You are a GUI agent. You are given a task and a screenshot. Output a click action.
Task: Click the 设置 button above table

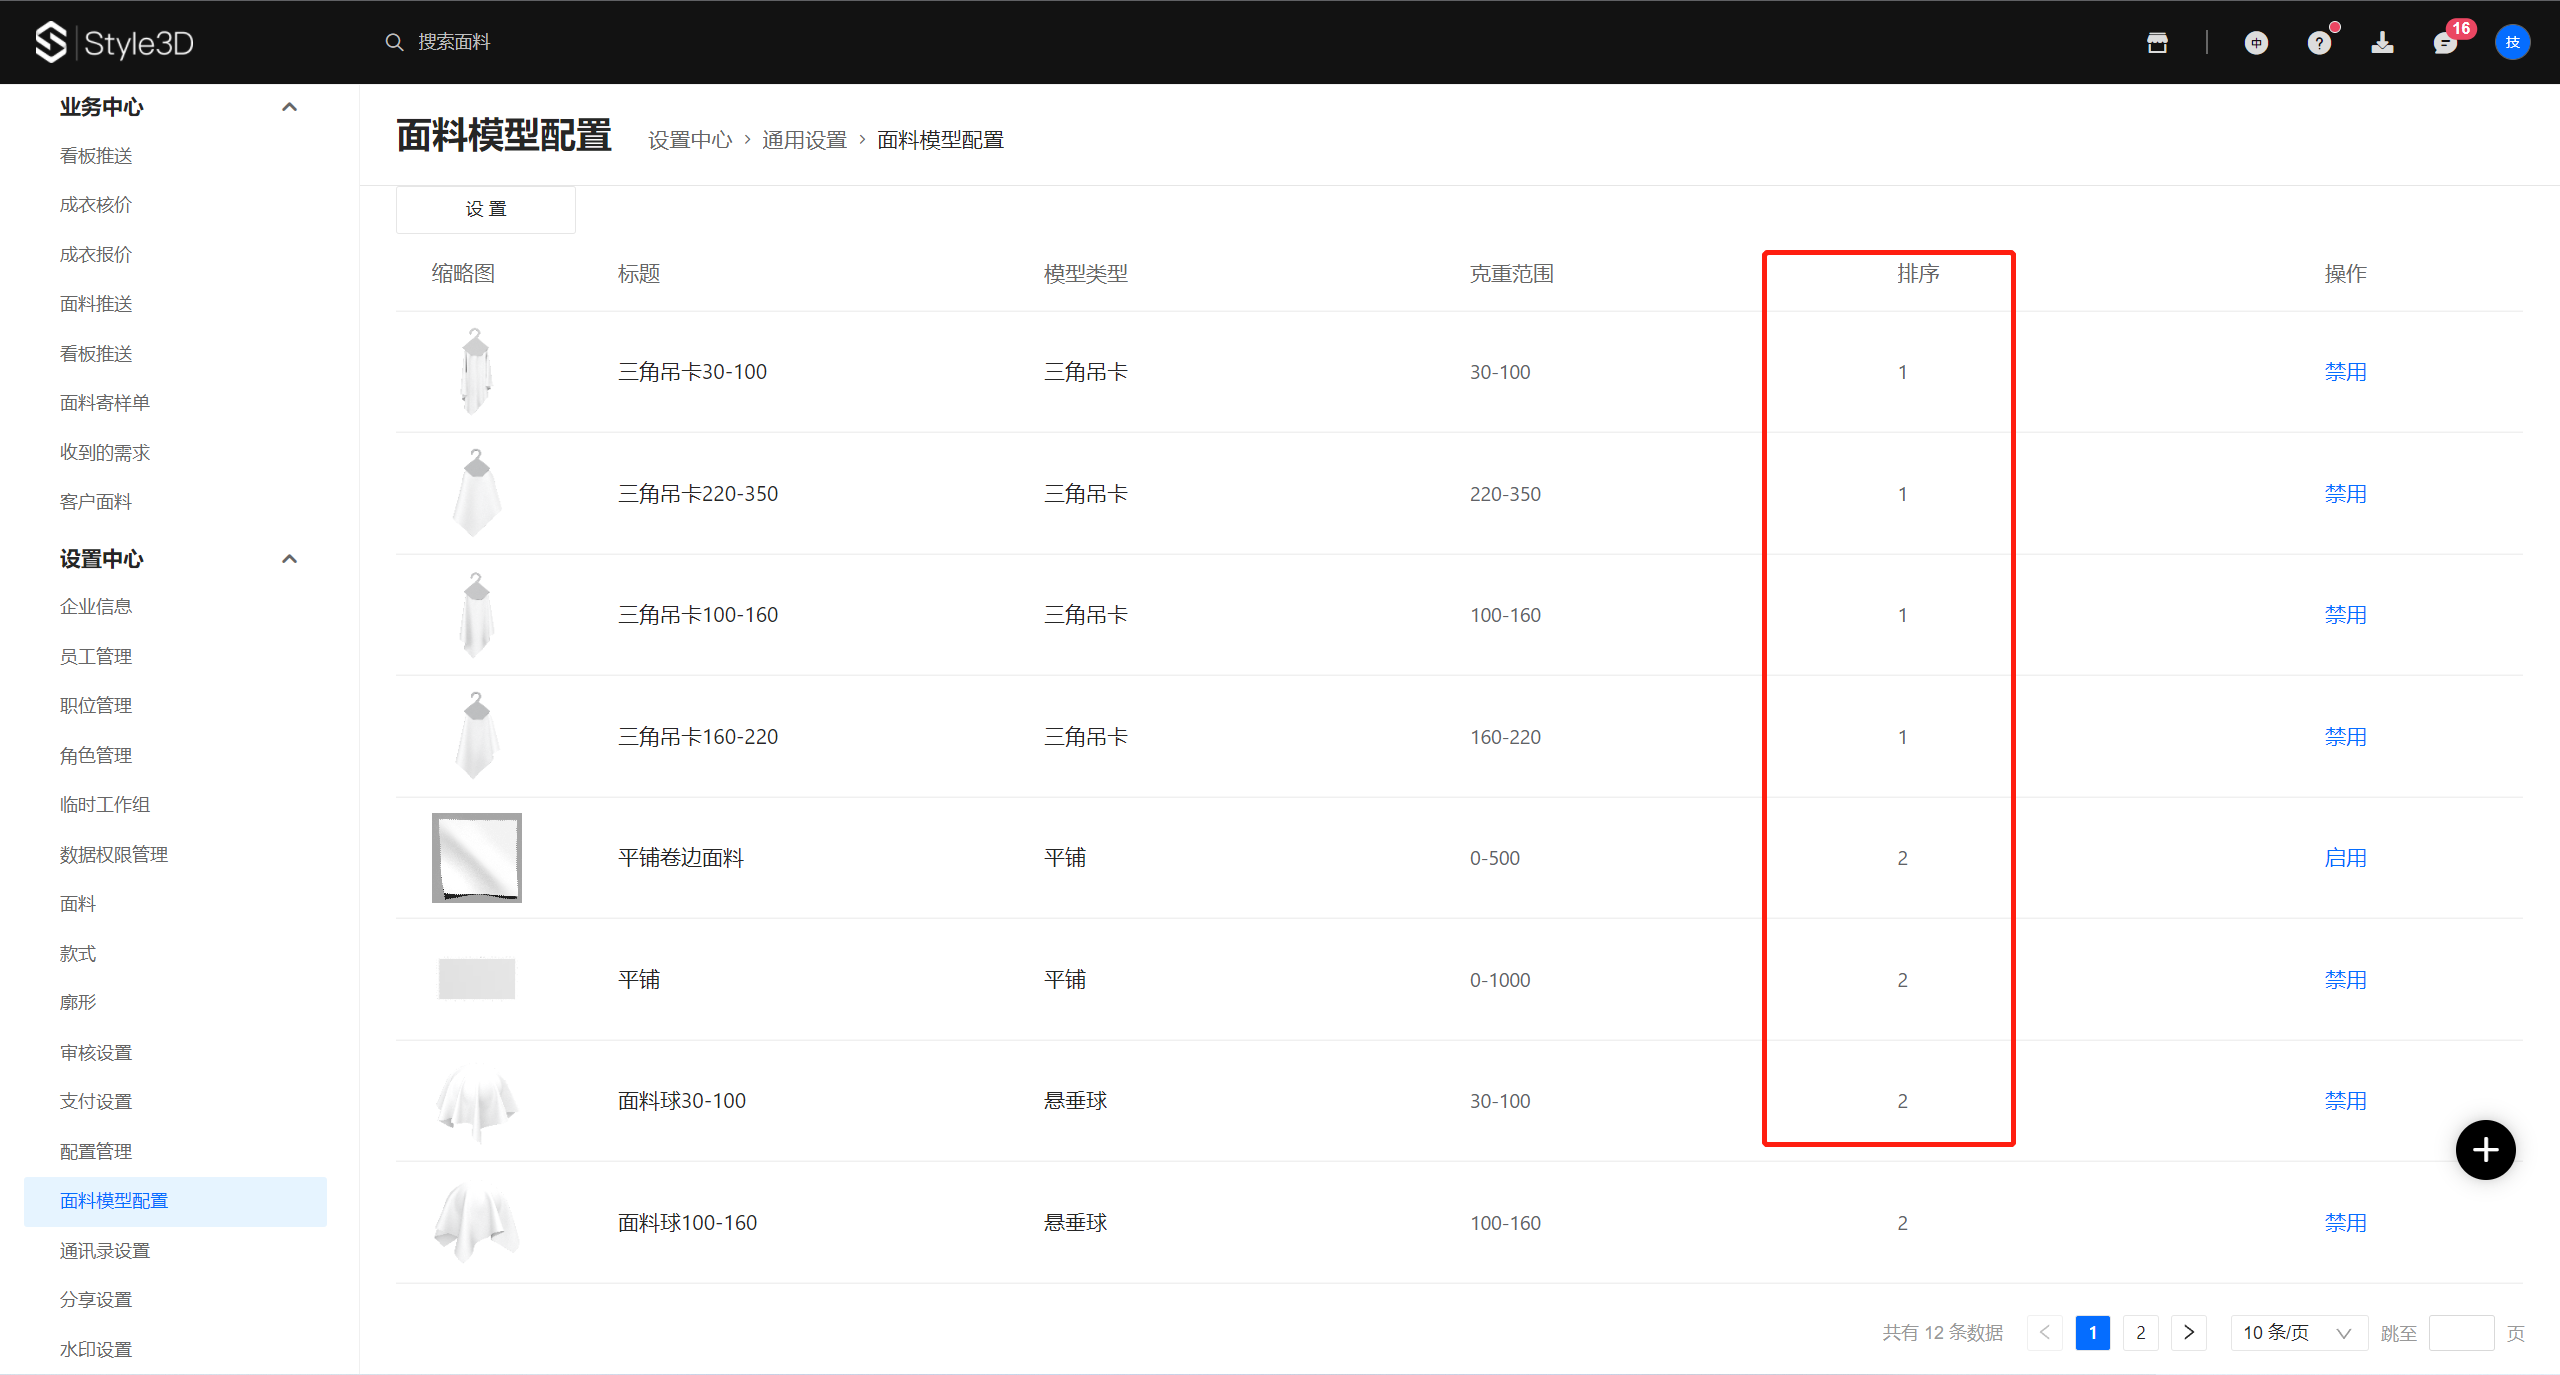pos(486,209)
